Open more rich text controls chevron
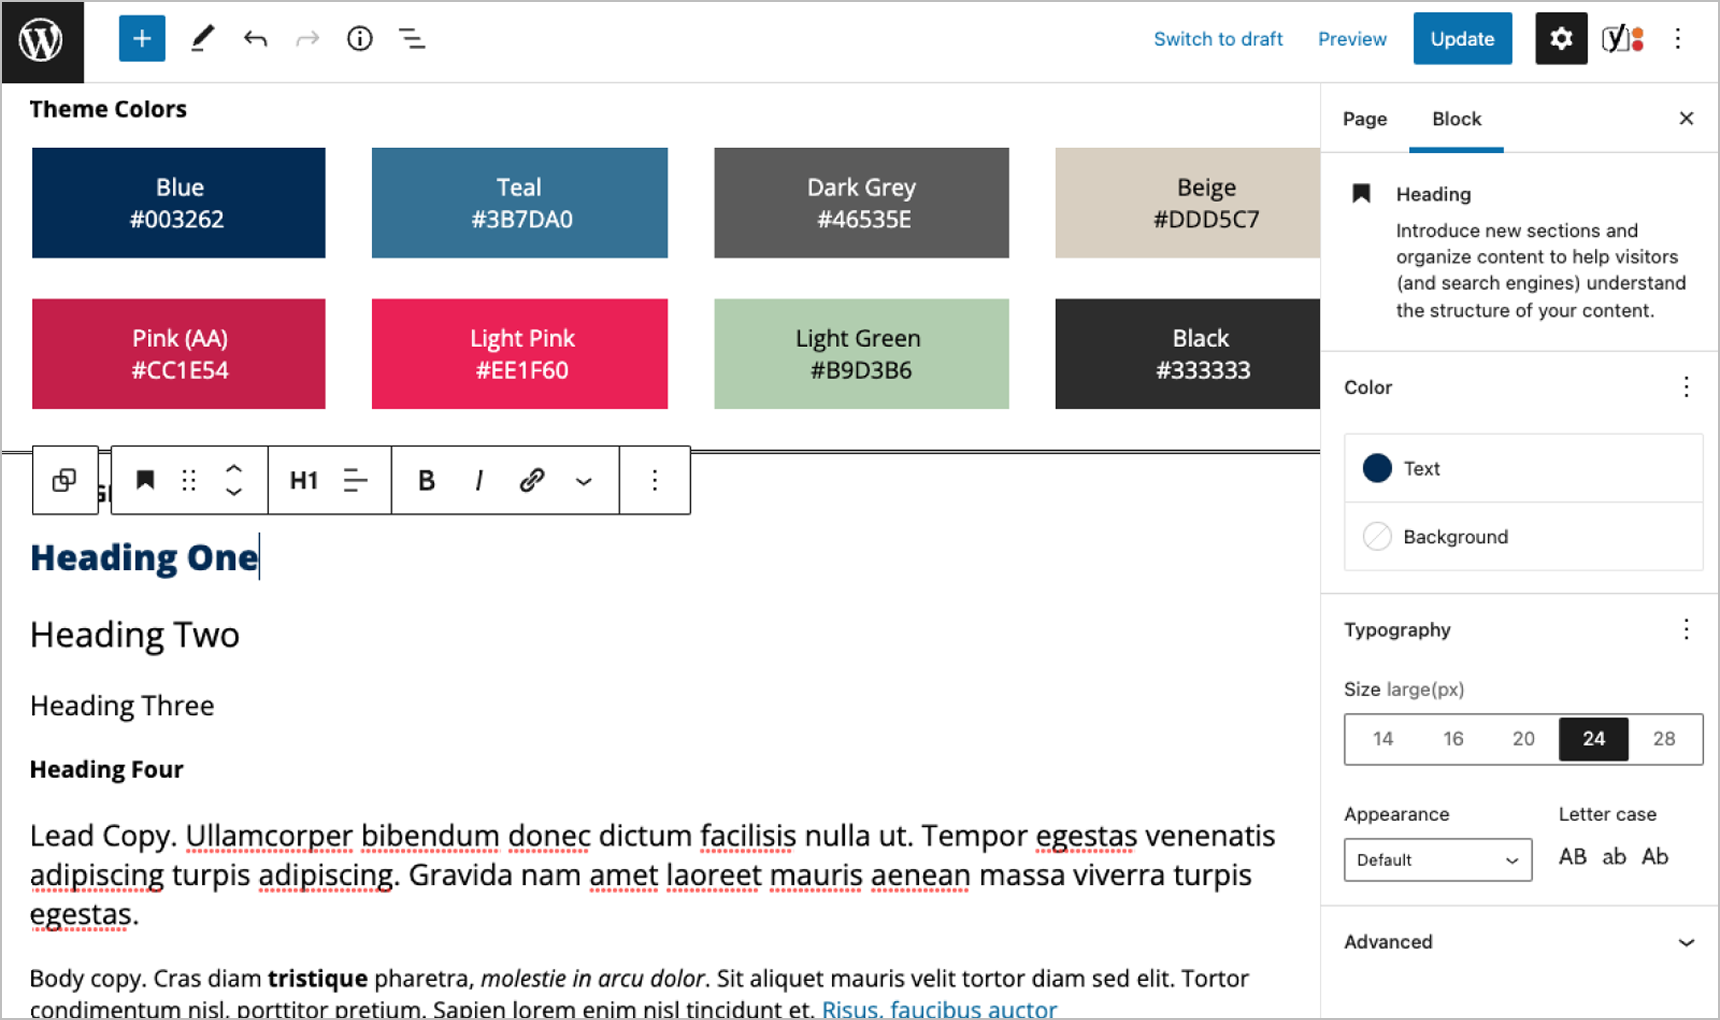 584,482
